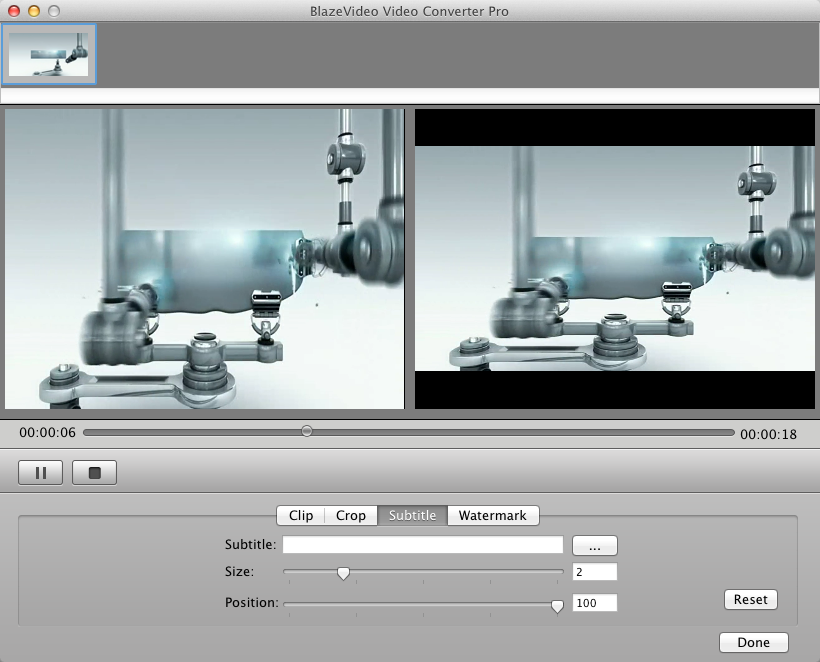Select the loaded clip thumbnail

click(x=49, y=54)
